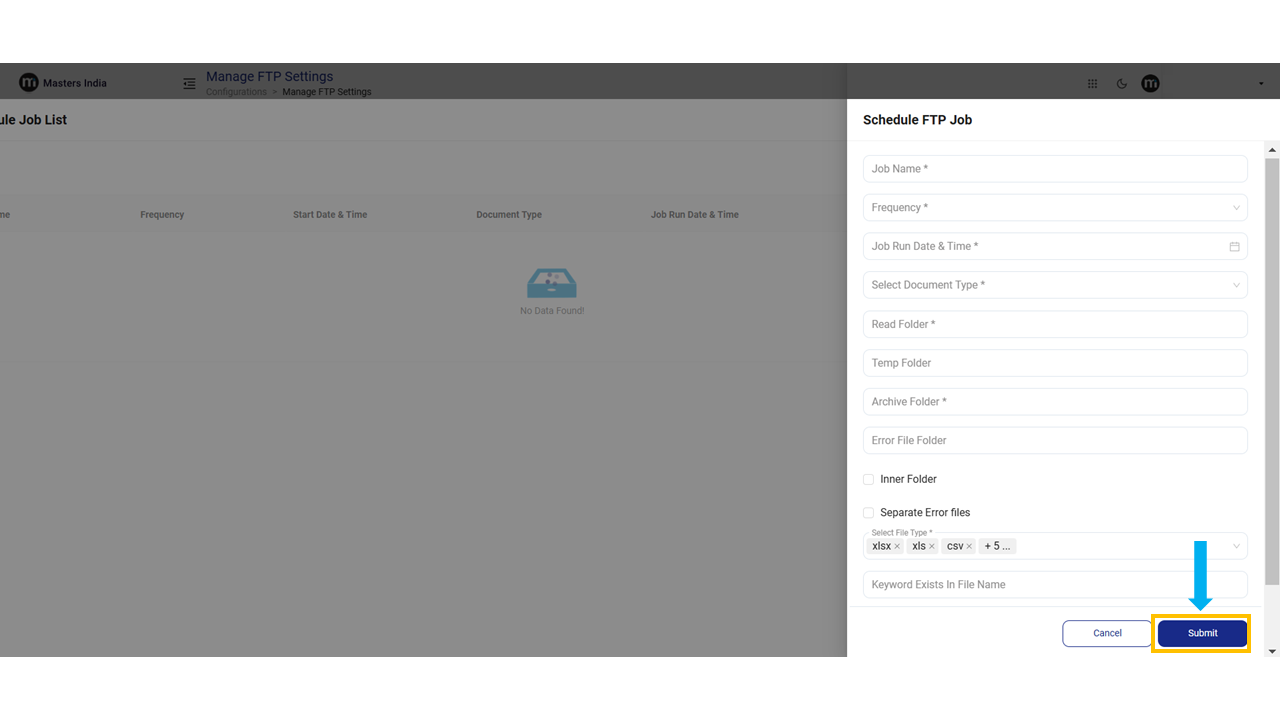
Task: Open the account dropdown caret in header
Action: [1261, 84]
